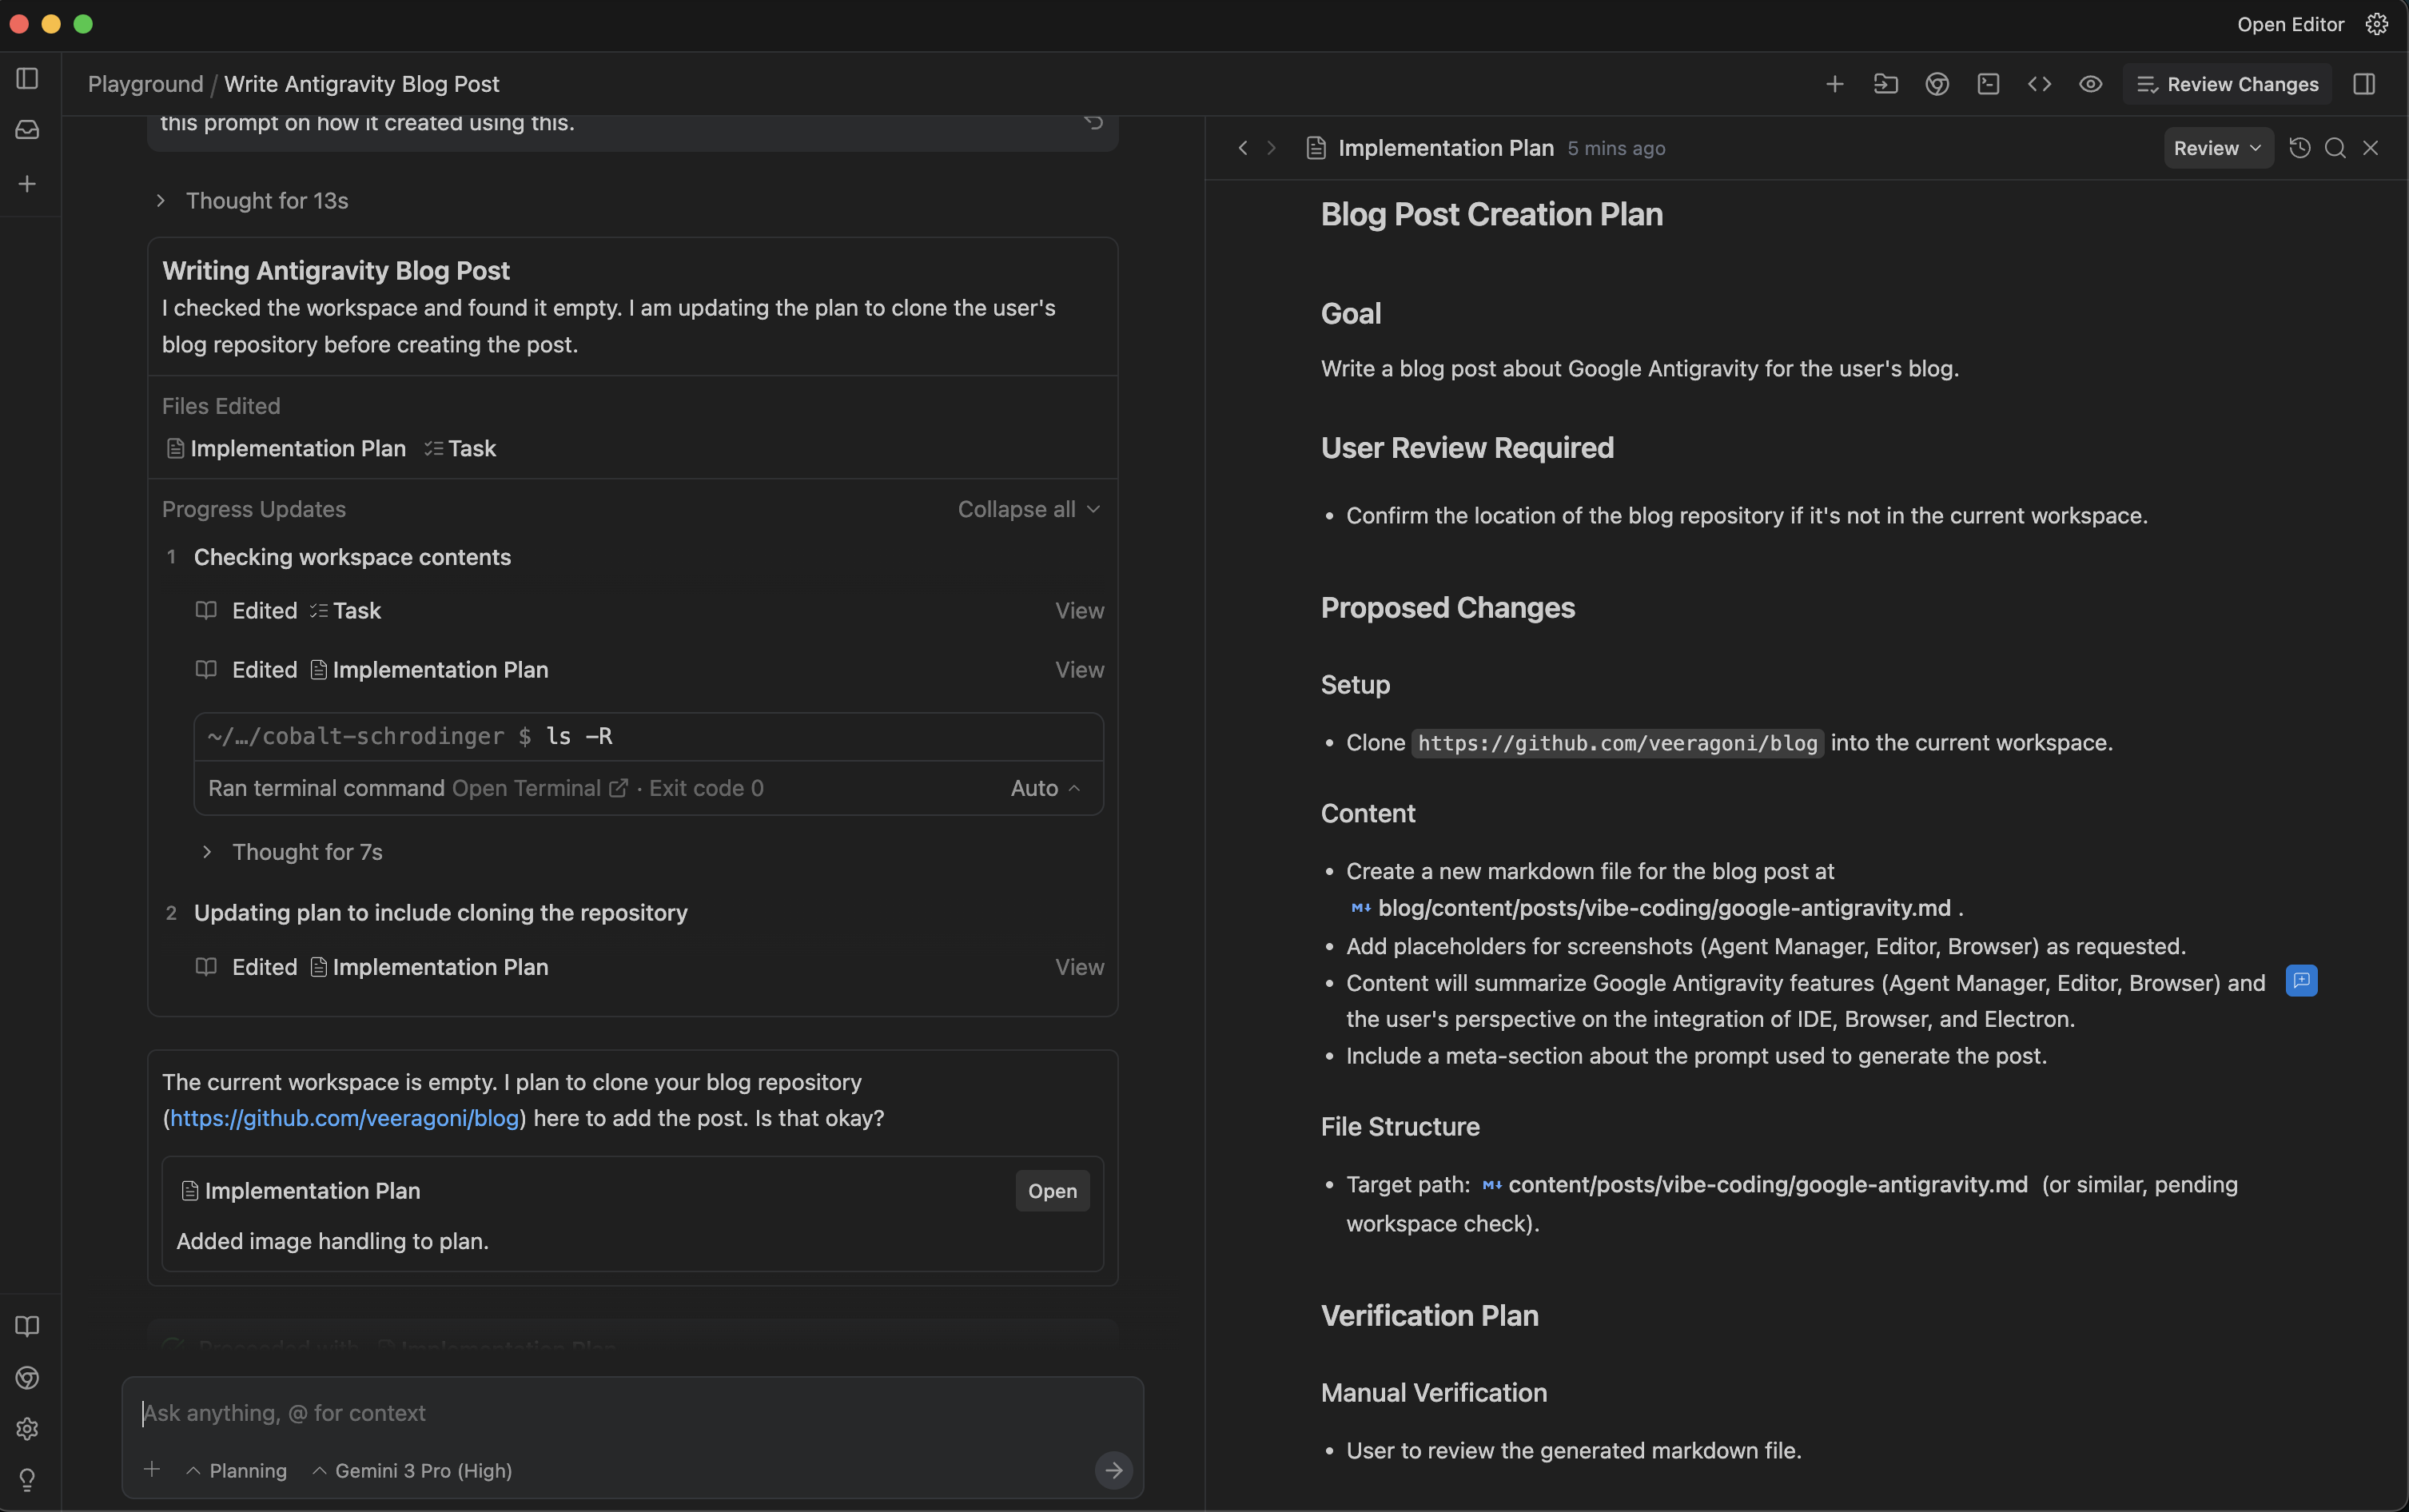
Task: Click the terminal icon in top toolbar
Action: (1988, 84)
